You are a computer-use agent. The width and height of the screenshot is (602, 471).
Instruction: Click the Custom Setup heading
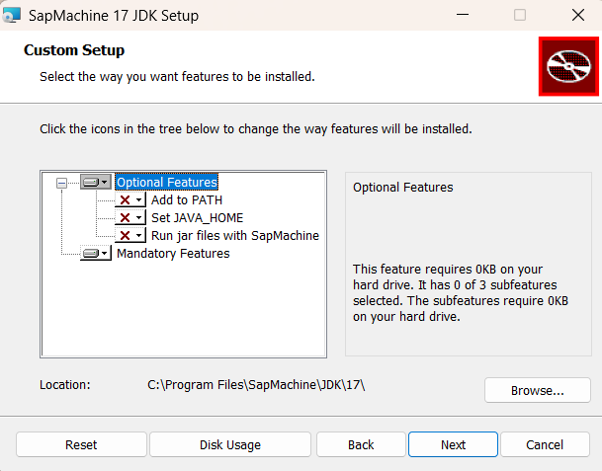[x=74, y=50]
